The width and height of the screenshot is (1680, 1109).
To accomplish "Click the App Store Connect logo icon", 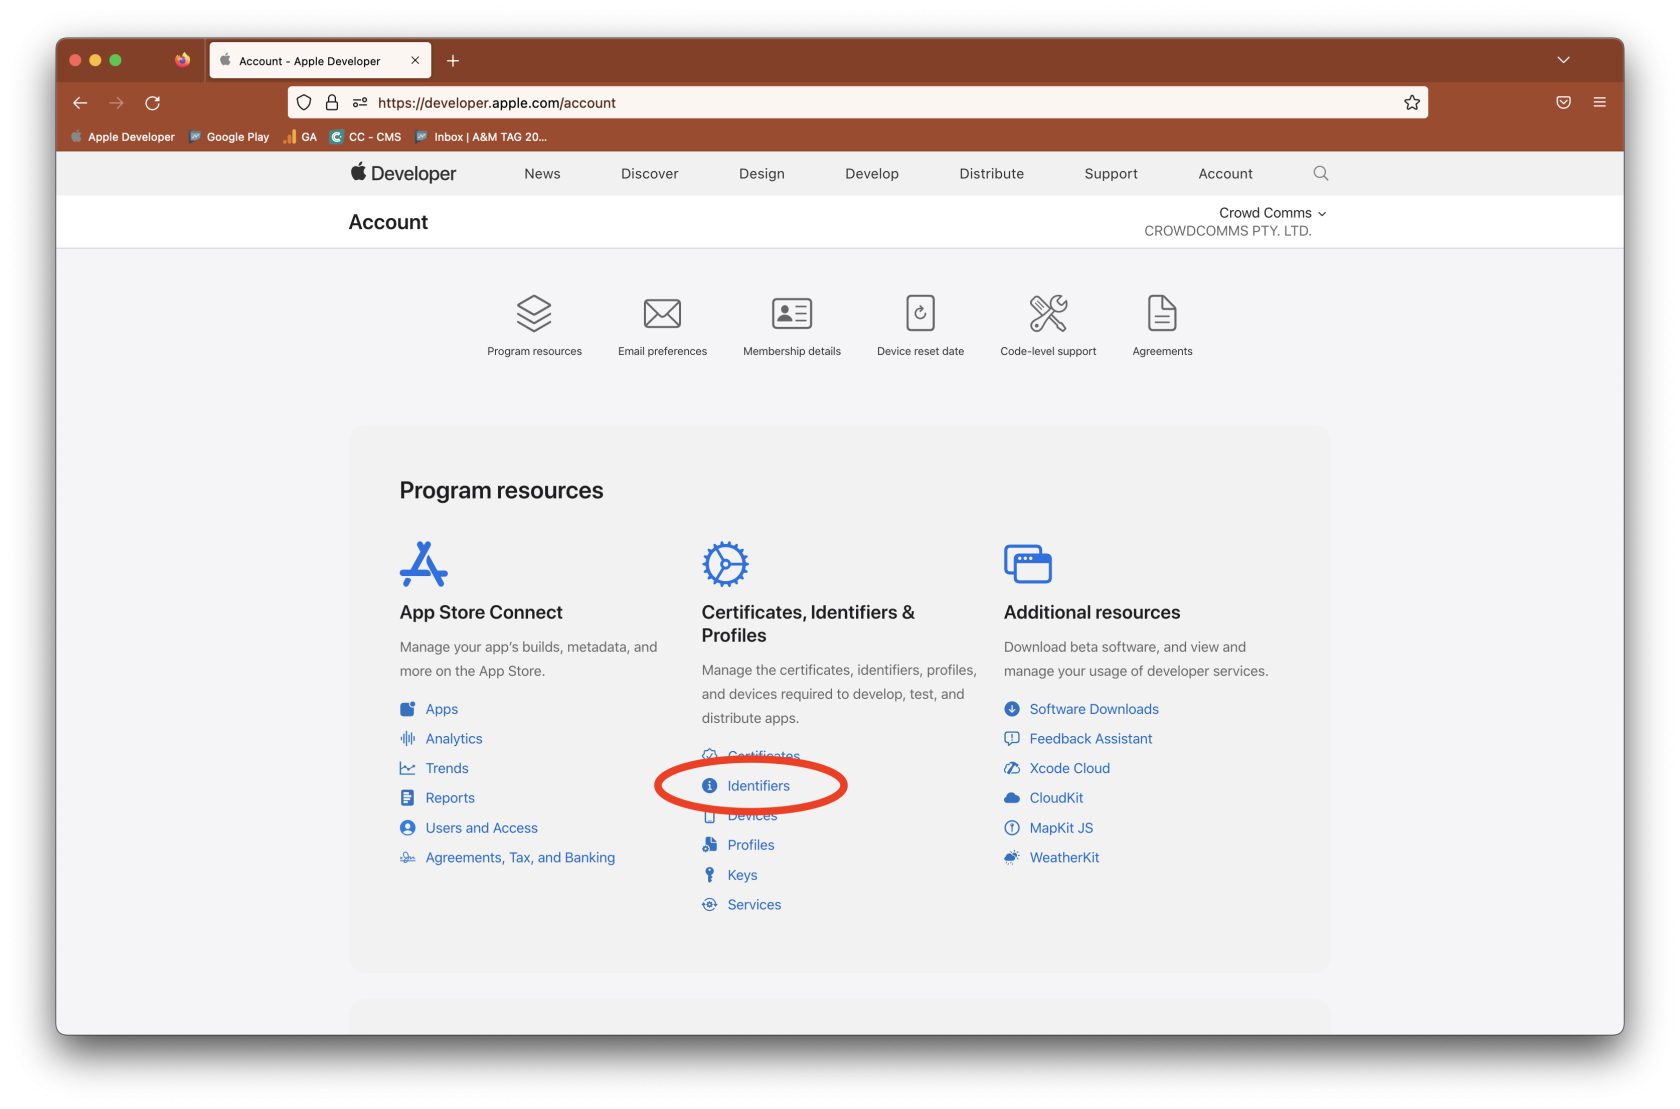I will pyautogui.click(x=423, y=564).
